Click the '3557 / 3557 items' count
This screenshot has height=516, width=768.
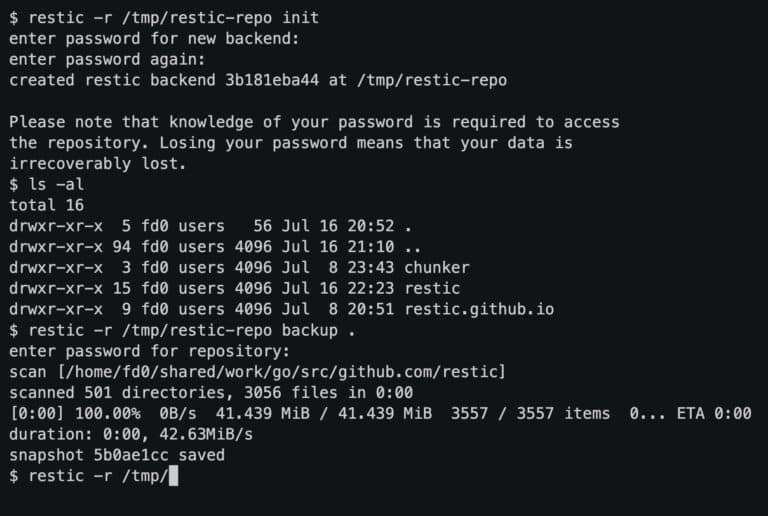coord(530,414)
